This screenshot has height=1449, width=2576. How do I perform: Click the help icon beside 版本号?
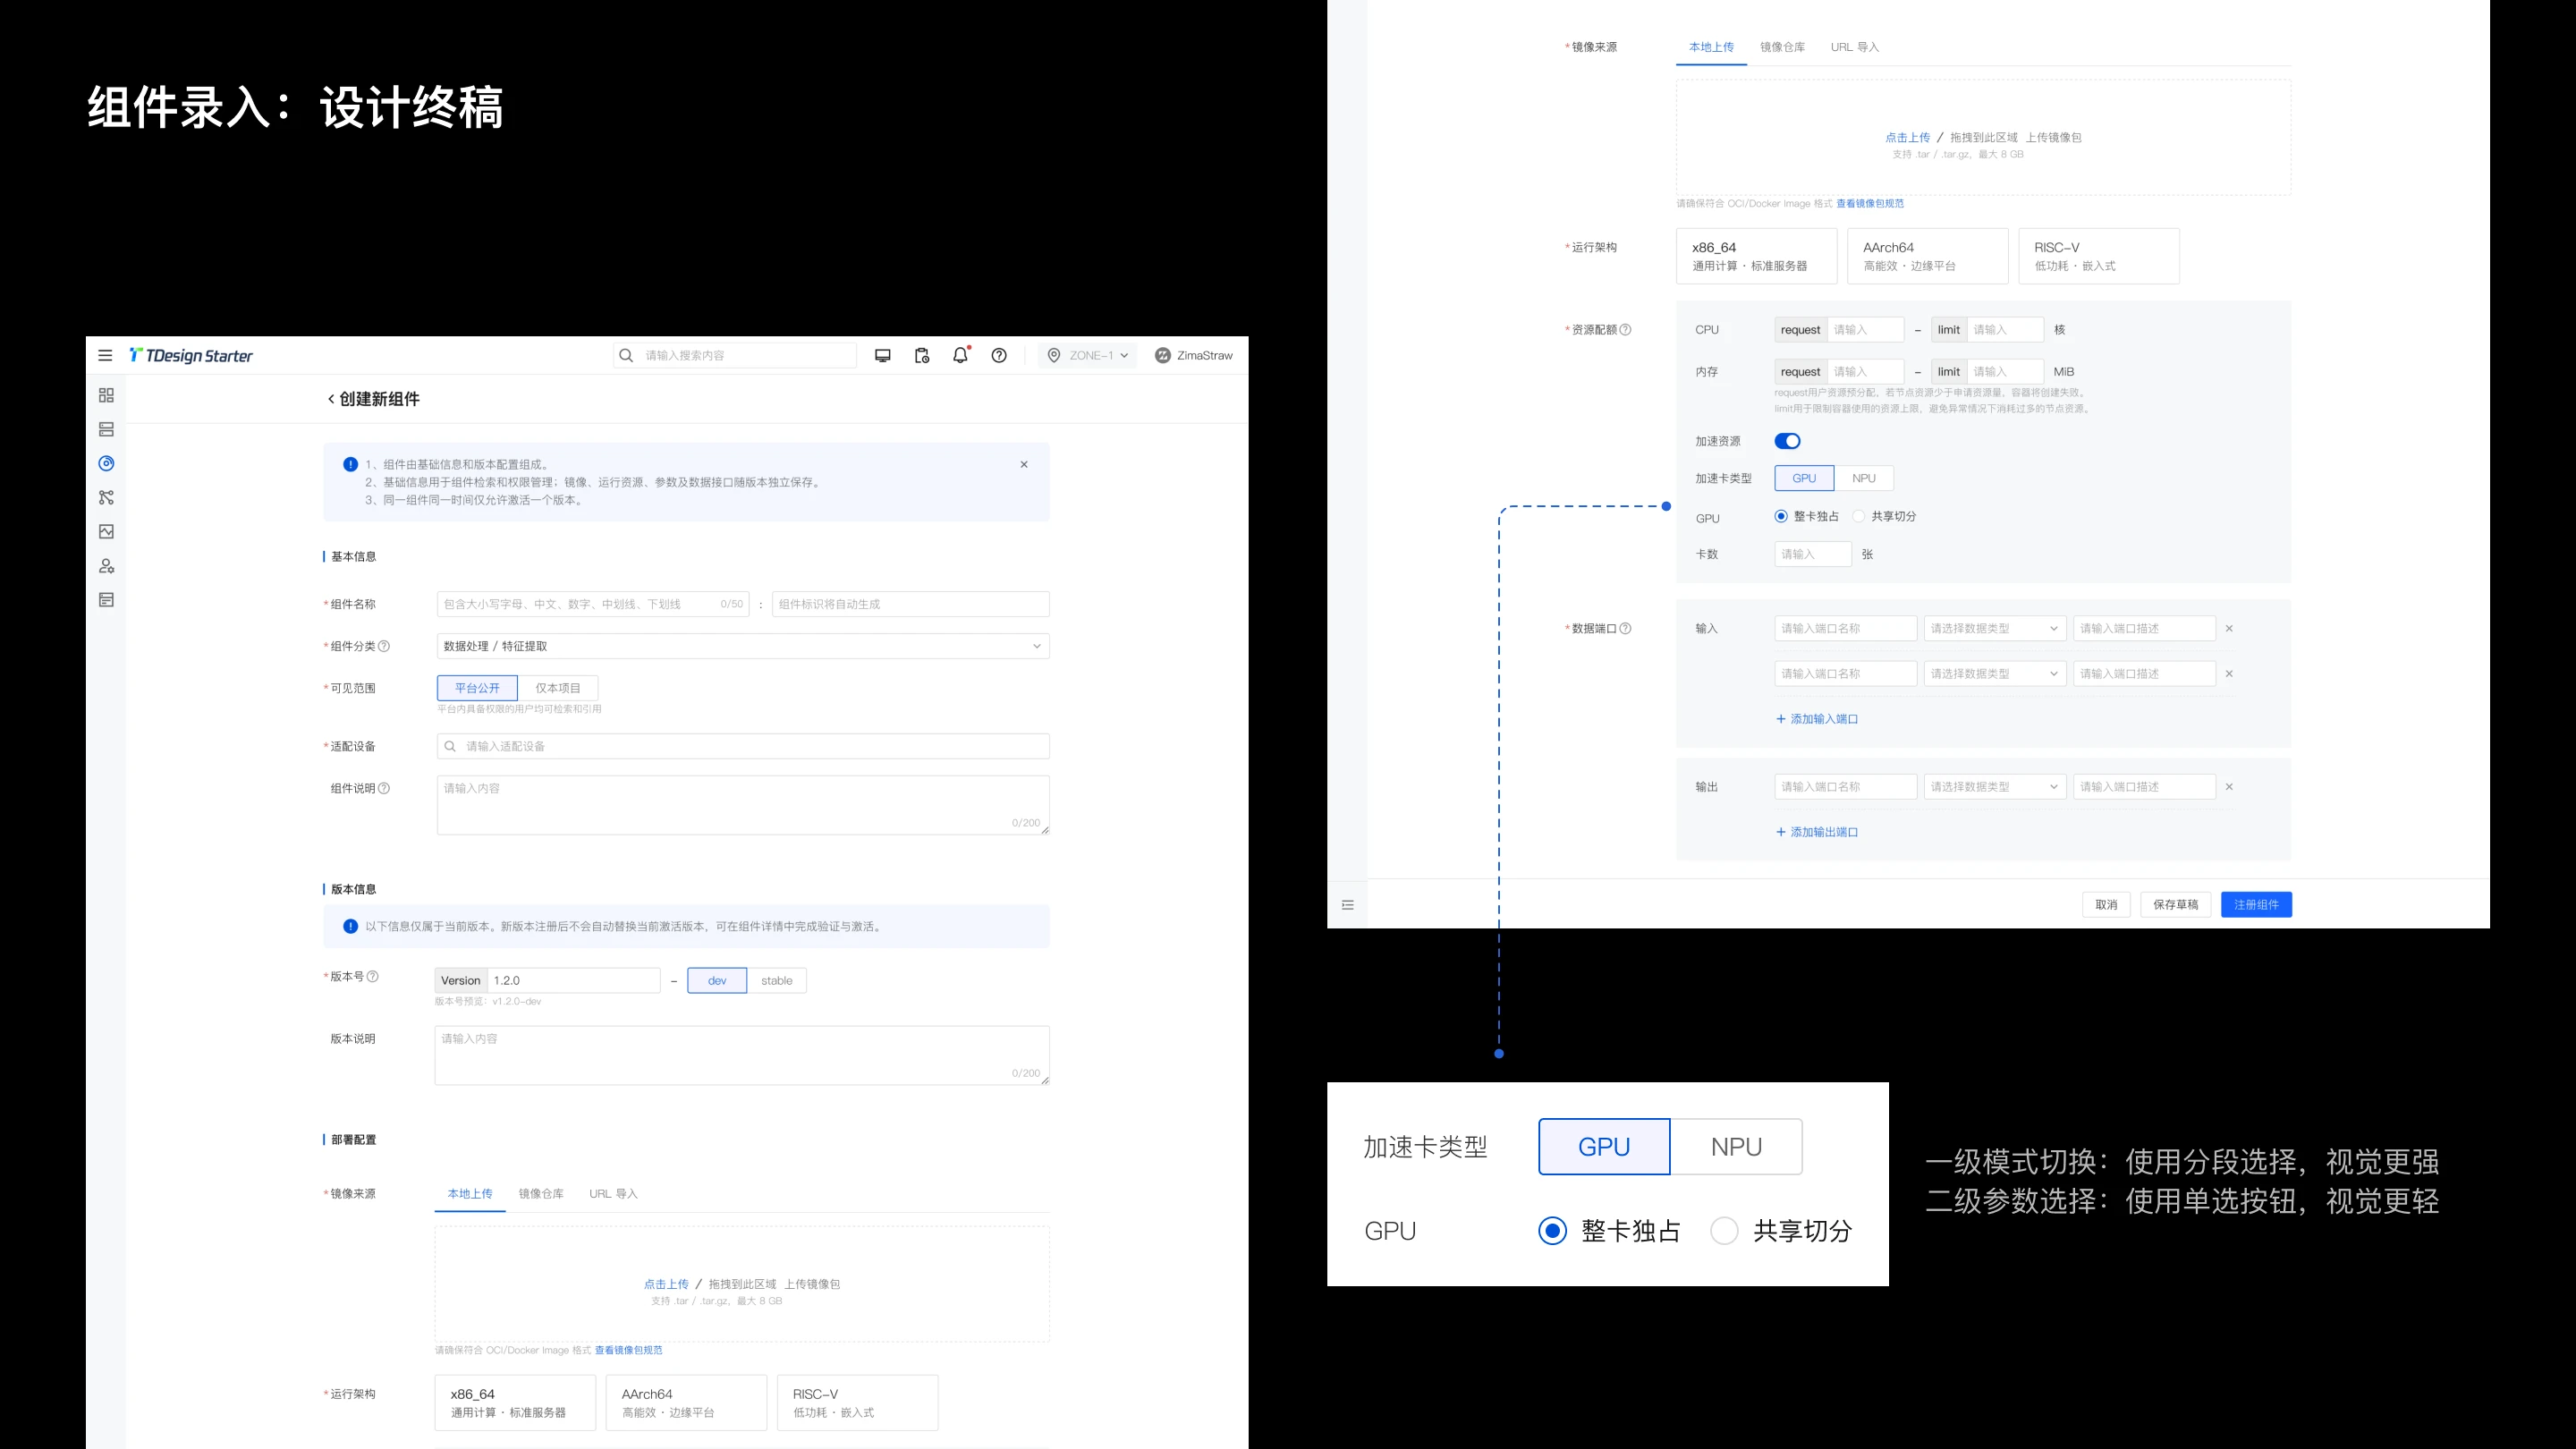click(373, 976)
